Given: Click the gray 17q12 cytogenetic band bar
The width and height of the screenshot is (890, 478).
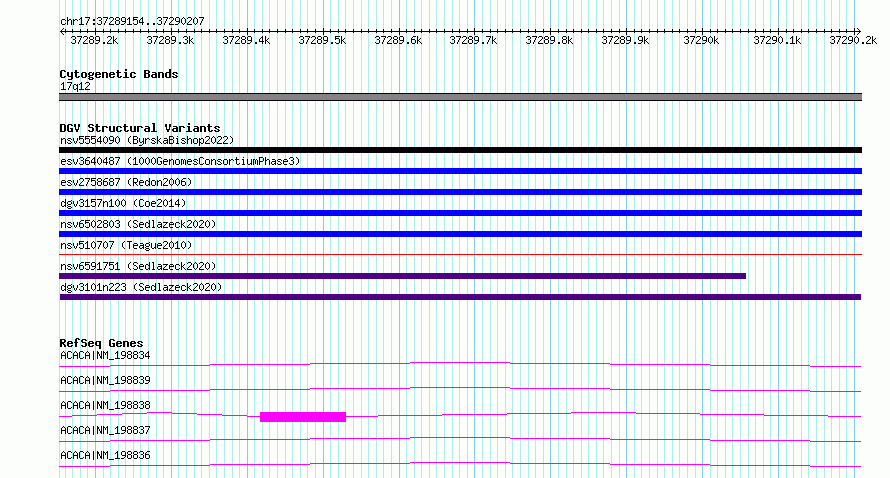Looking at the screenshot, I should [460, 97].
